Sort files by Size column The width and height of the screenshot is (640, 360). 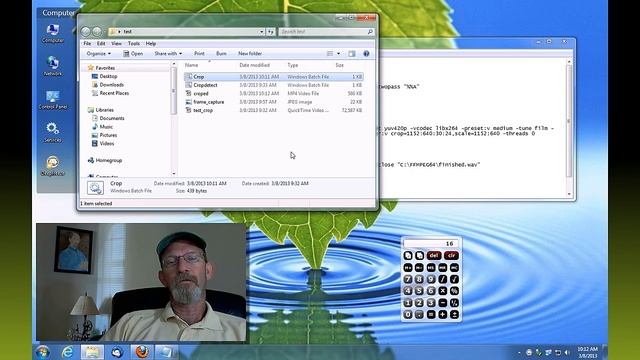[340, 65]
